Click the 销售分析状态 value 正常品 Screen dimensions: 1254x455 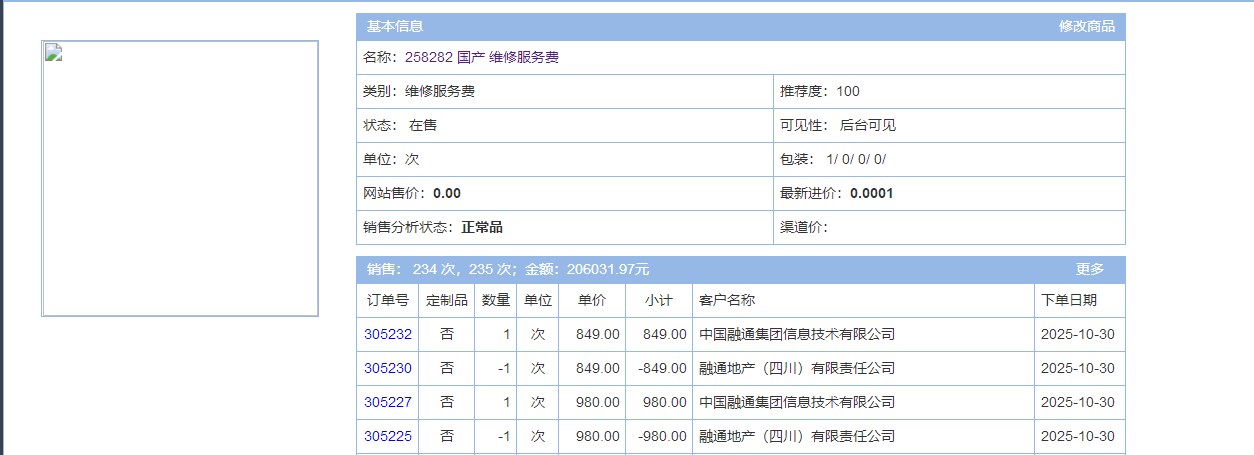coord(481,227)
